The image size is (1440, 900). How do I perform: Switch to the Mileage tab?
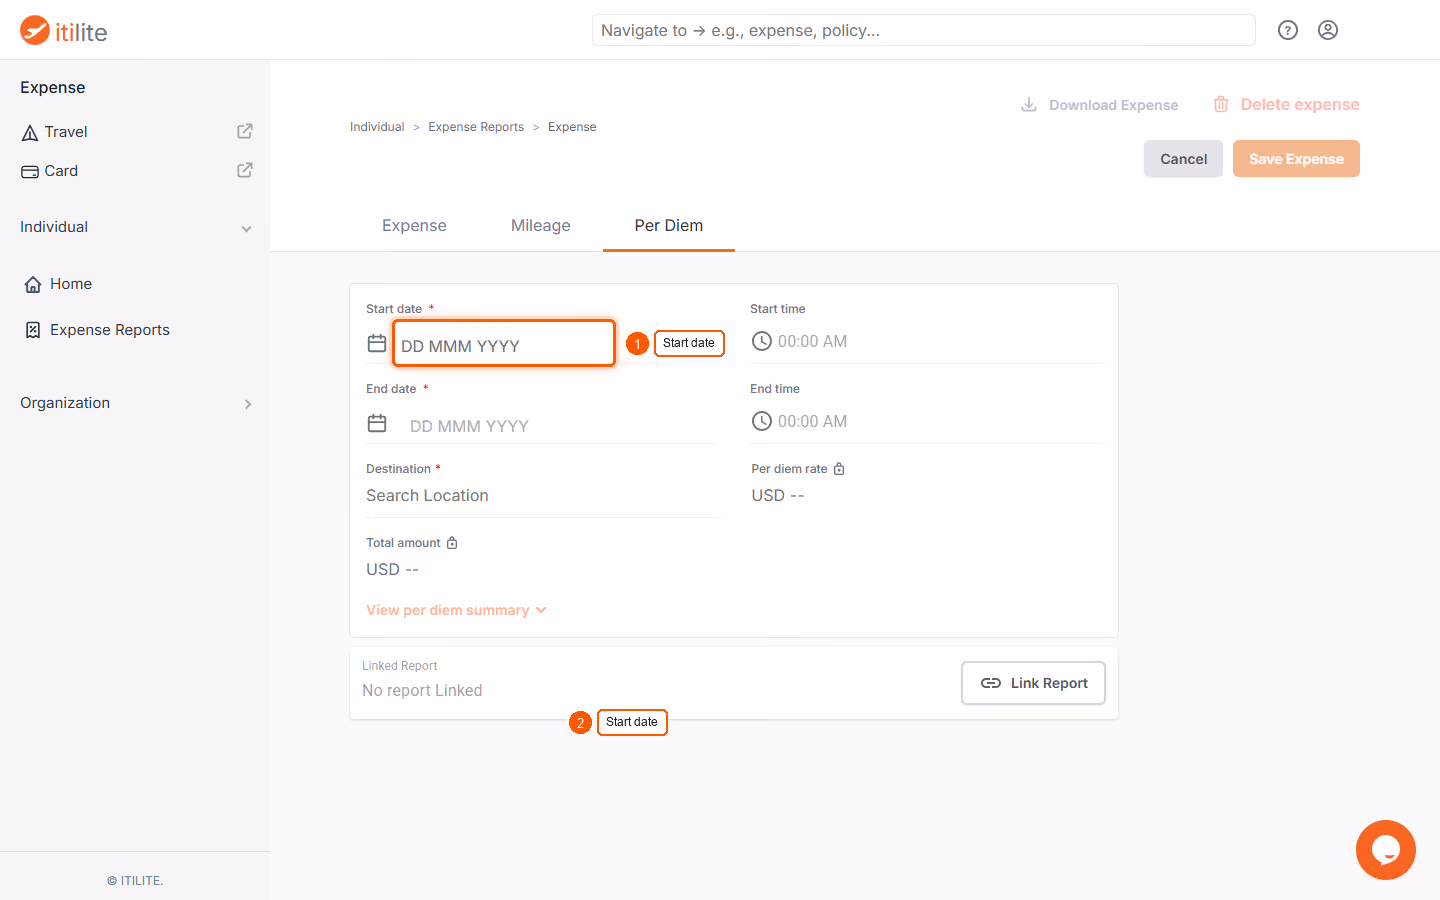click(x=541, y=226)
